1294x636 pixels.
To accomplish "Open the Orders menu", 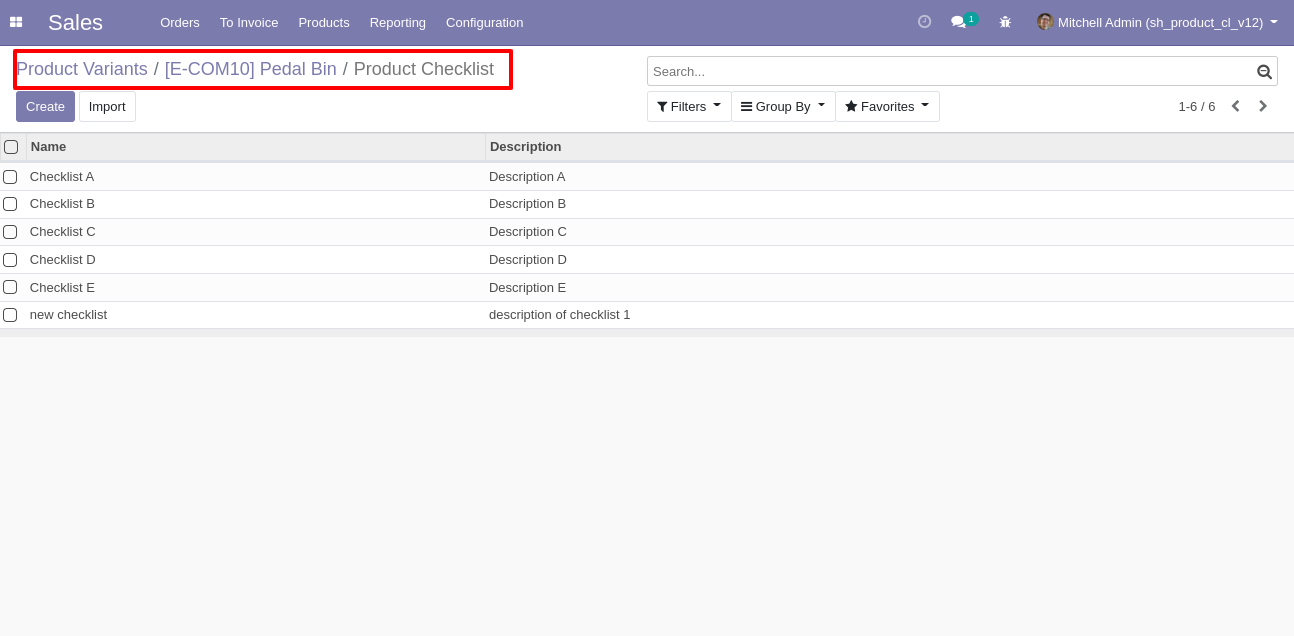I will (180, 22).
